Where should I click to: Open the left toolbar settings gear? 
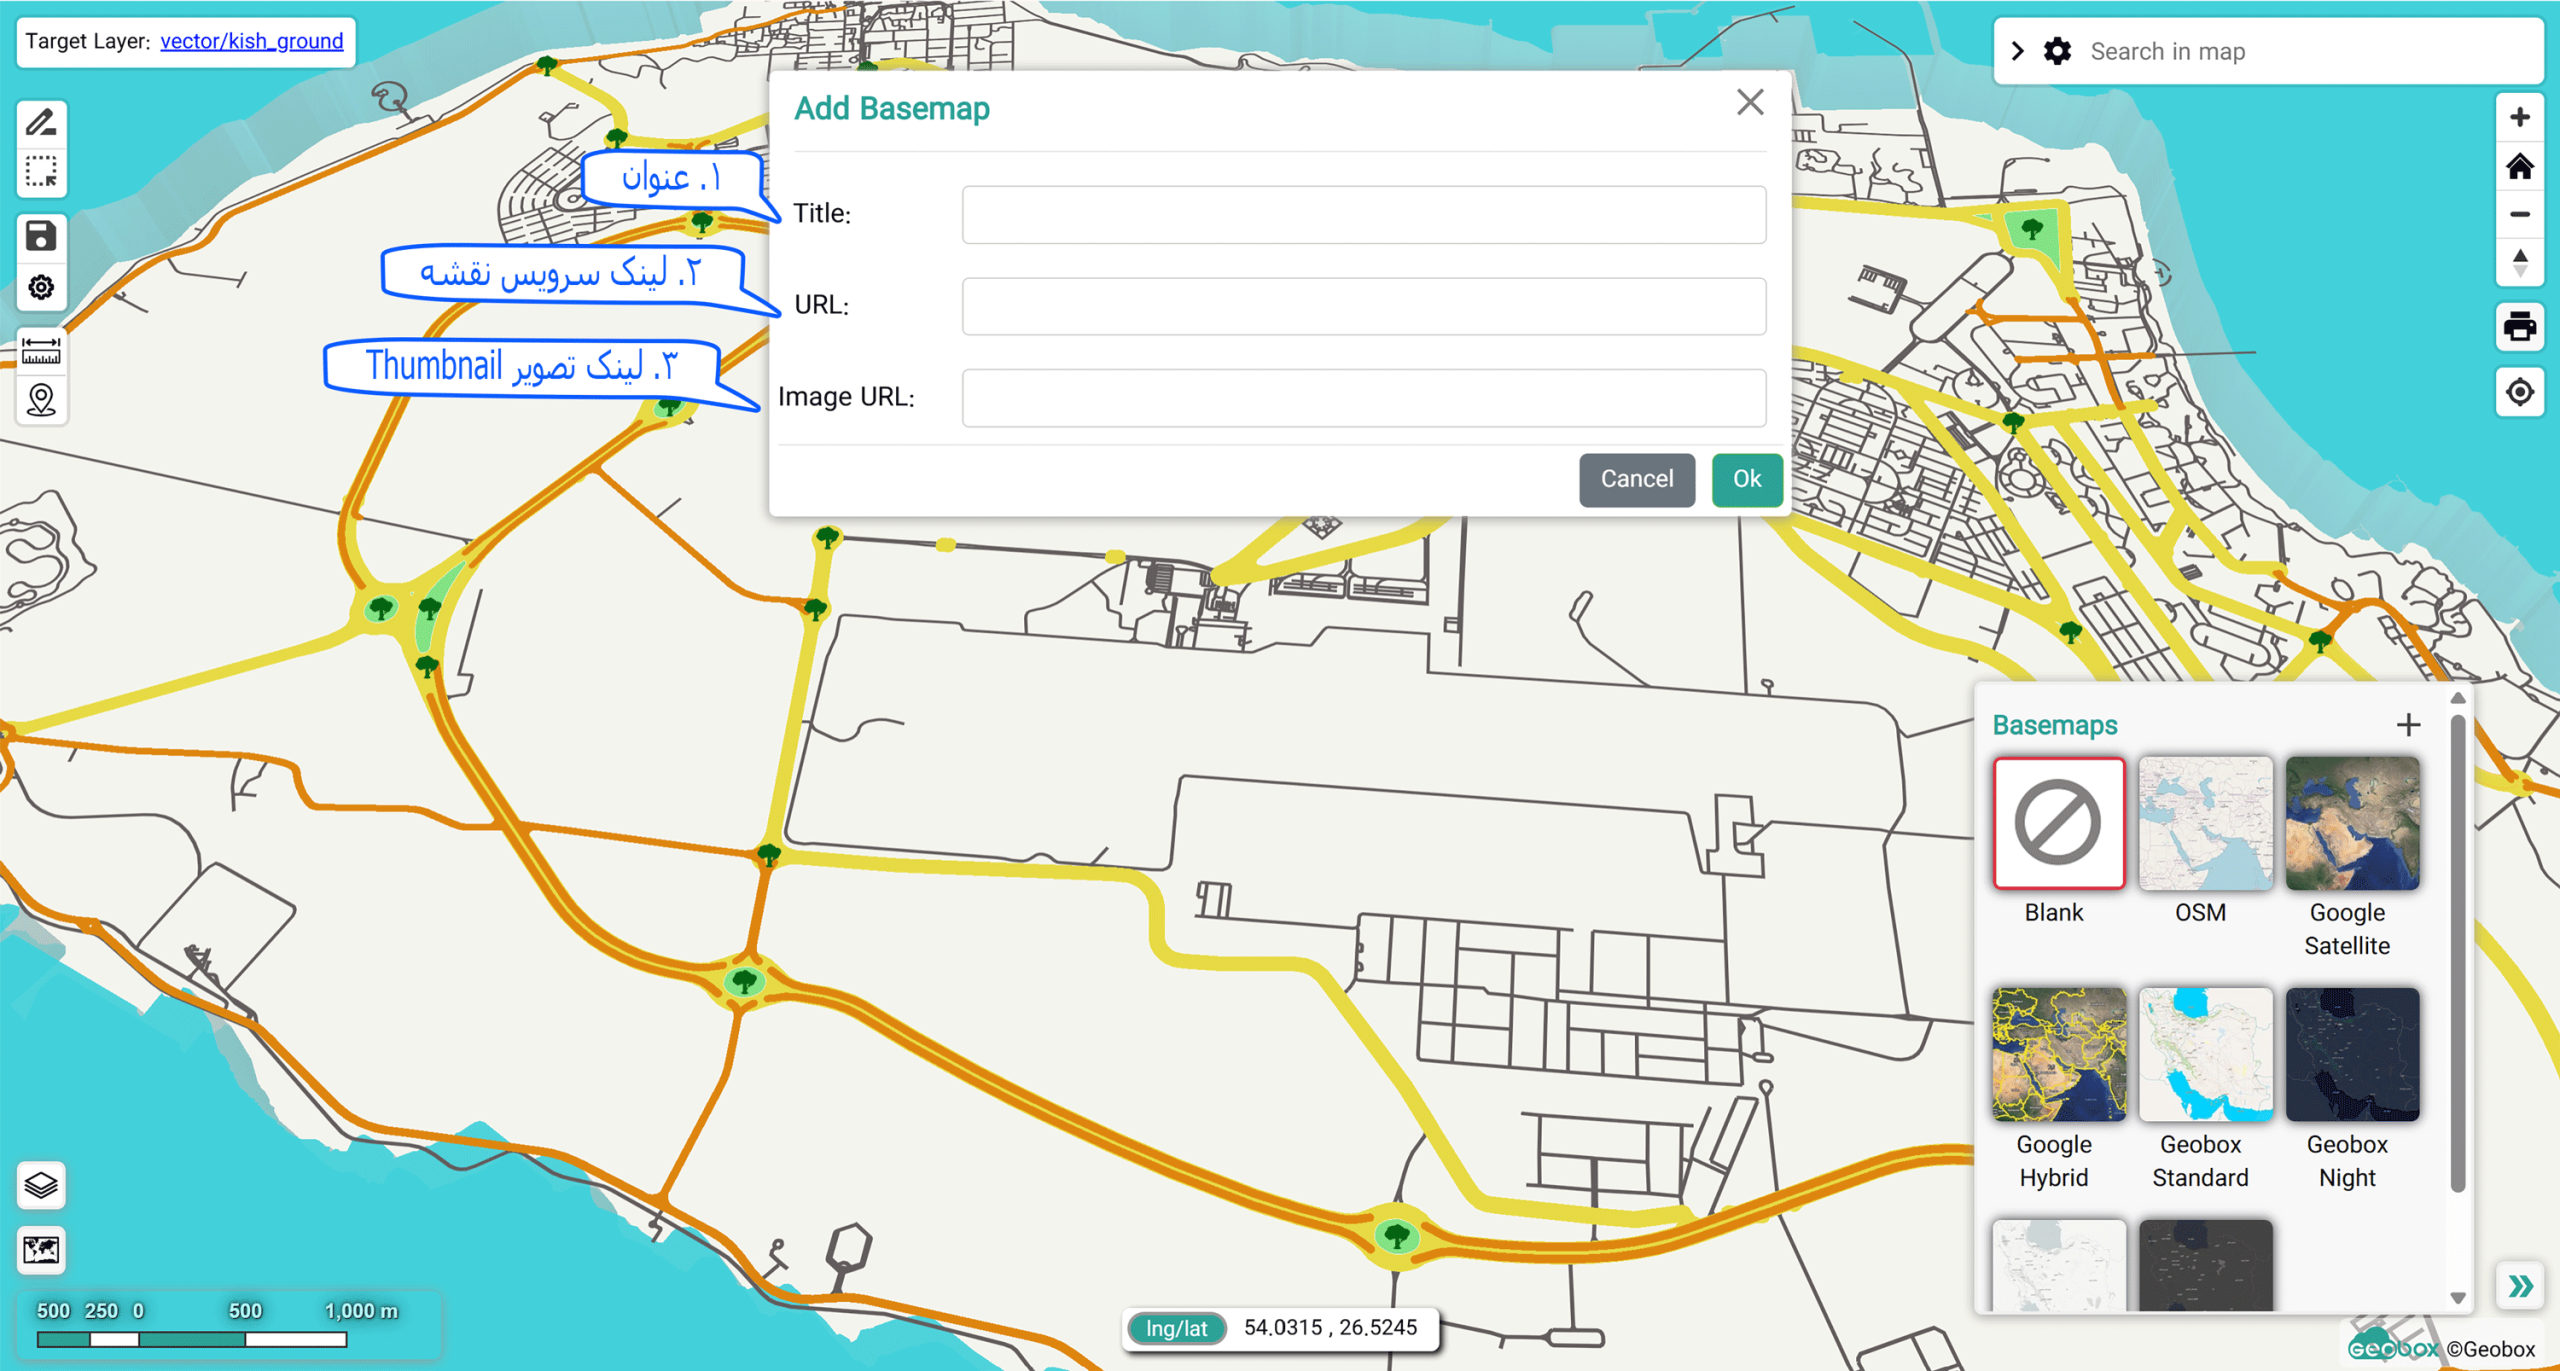pyautogui.click(x=41, y=288)
